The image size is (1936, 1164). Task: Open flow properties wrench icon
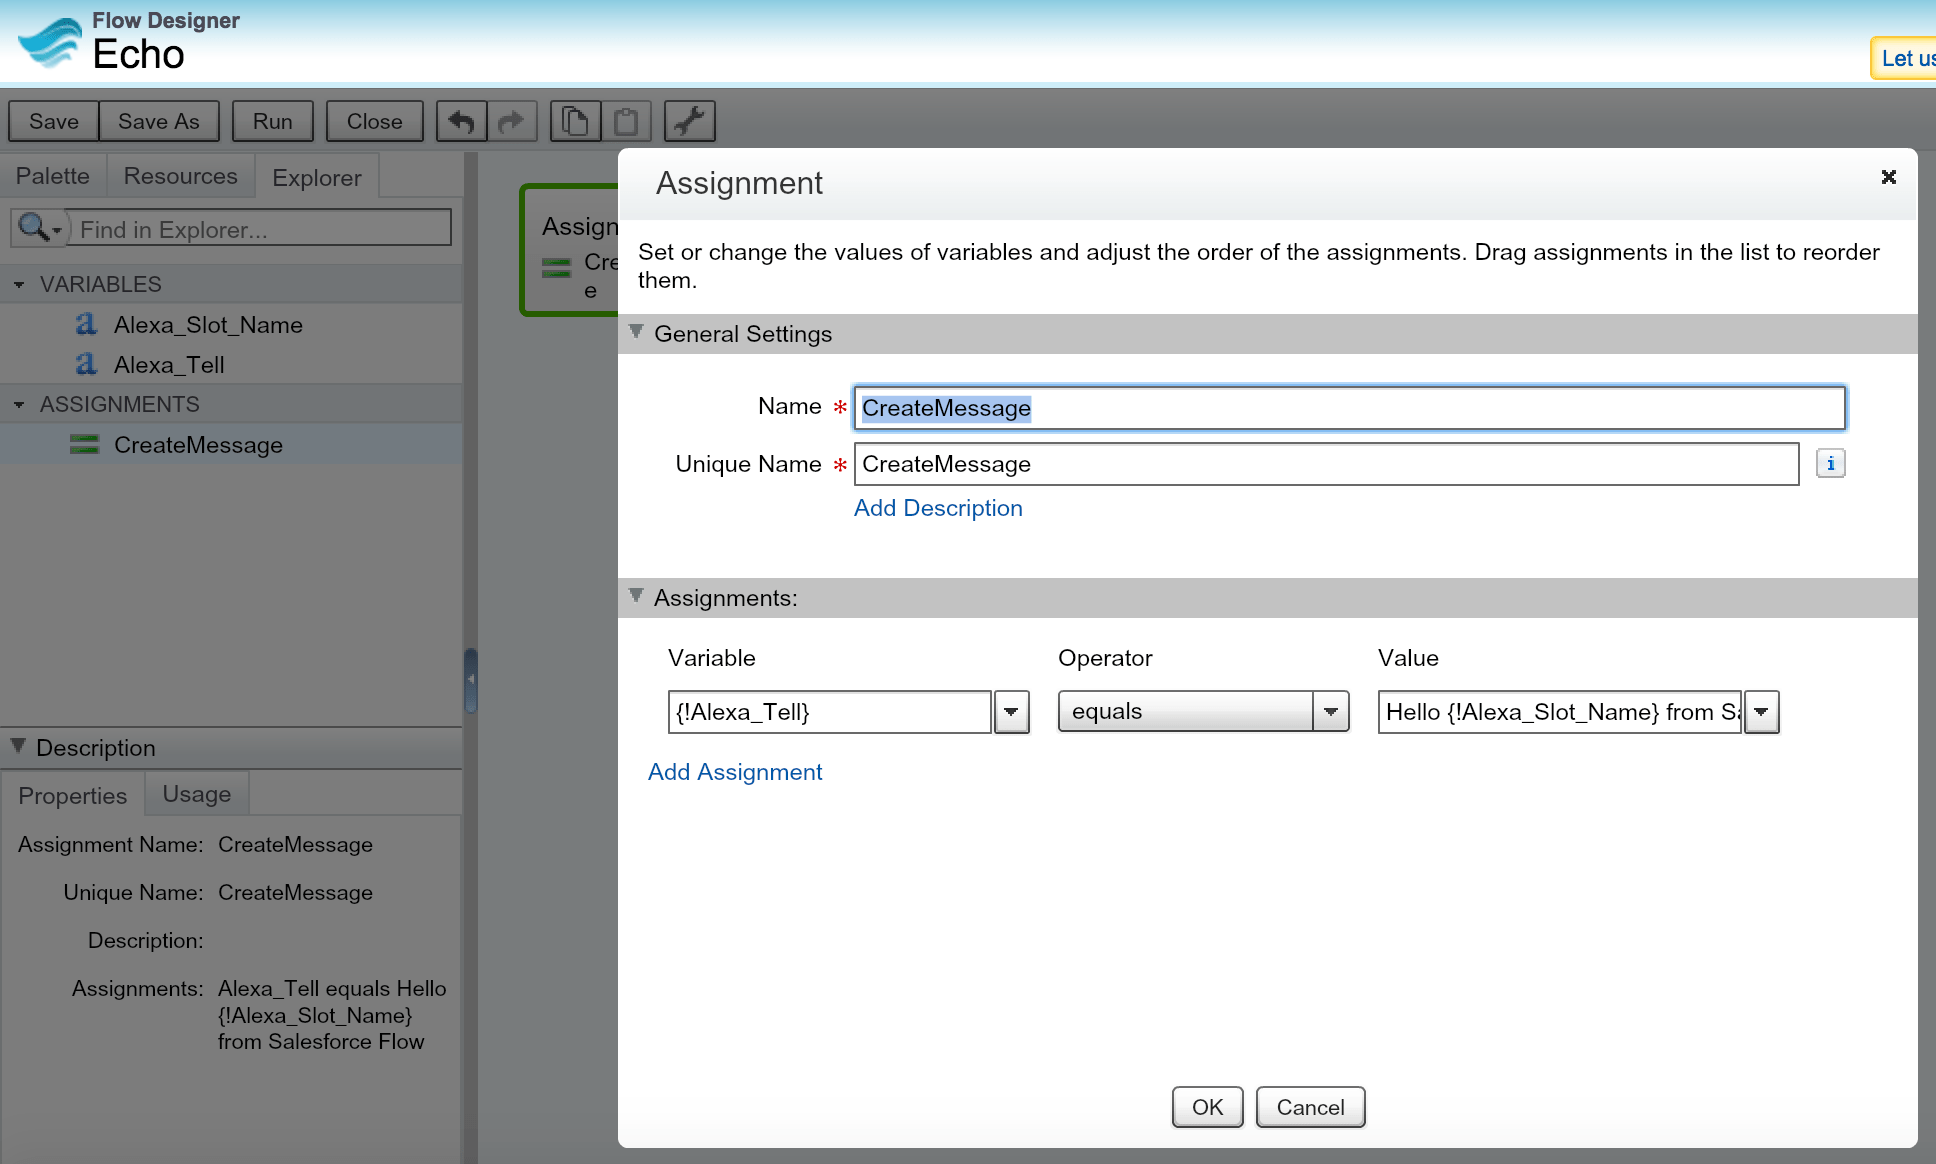click(x=689, y=121)
